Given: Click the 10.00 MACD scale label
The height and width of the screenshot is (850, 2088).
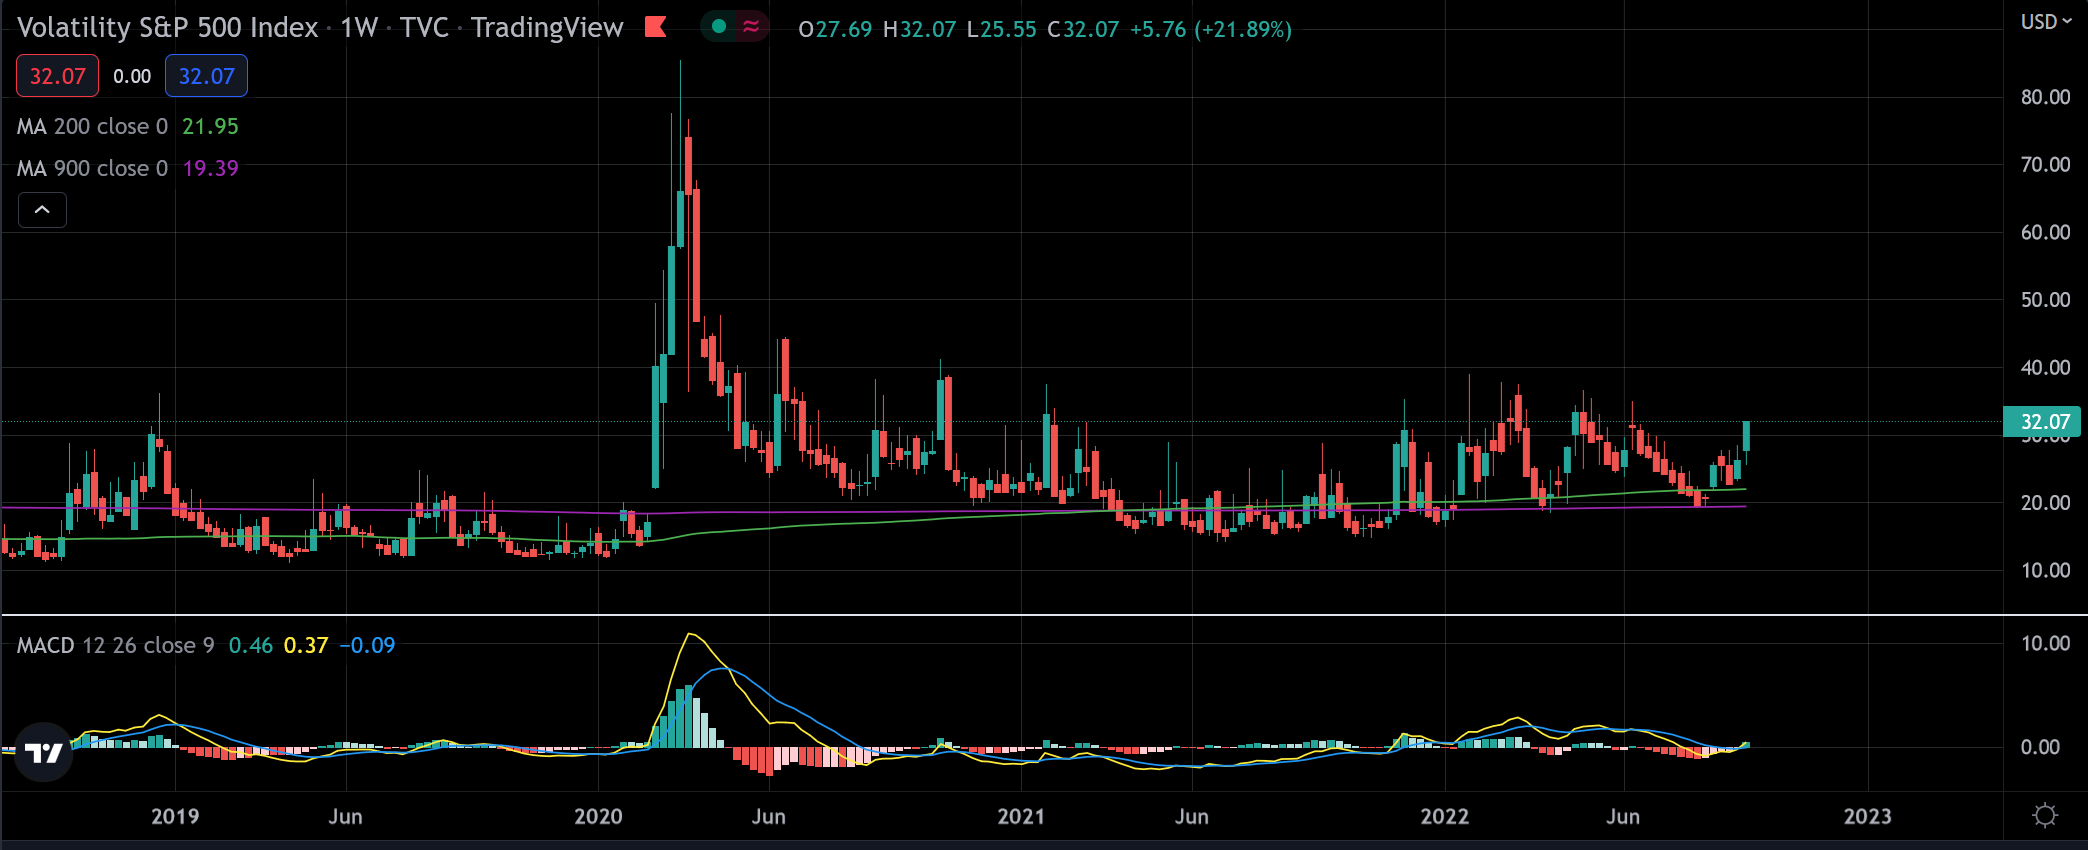Looking at the screenshot, I should (2045, 644).
